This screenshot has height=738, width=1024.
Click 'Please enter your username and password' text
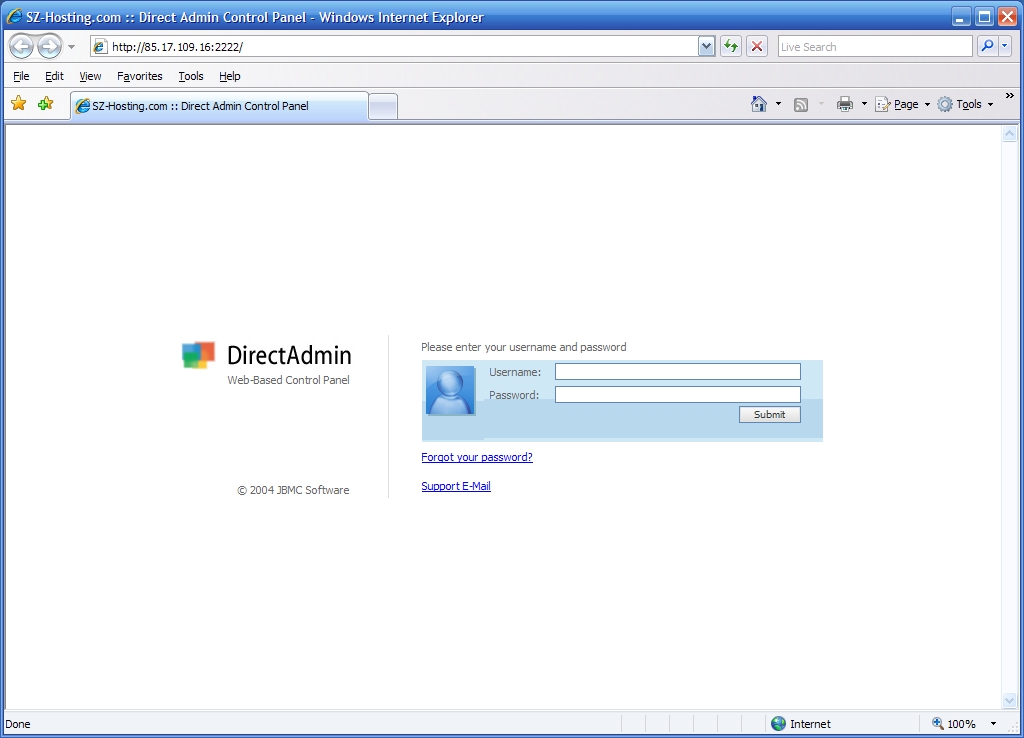[x=524, y=347]
